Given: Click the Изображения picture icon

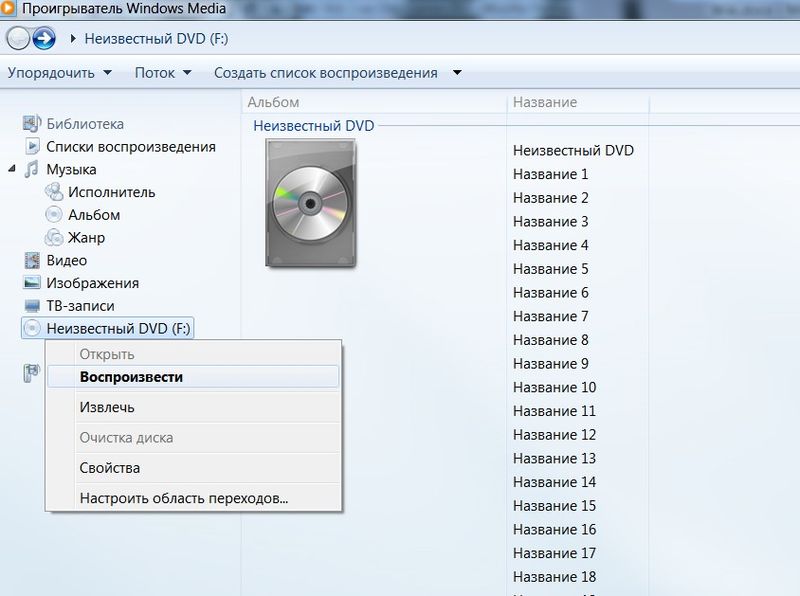Looking at the screenshot, I should point(32,283).
